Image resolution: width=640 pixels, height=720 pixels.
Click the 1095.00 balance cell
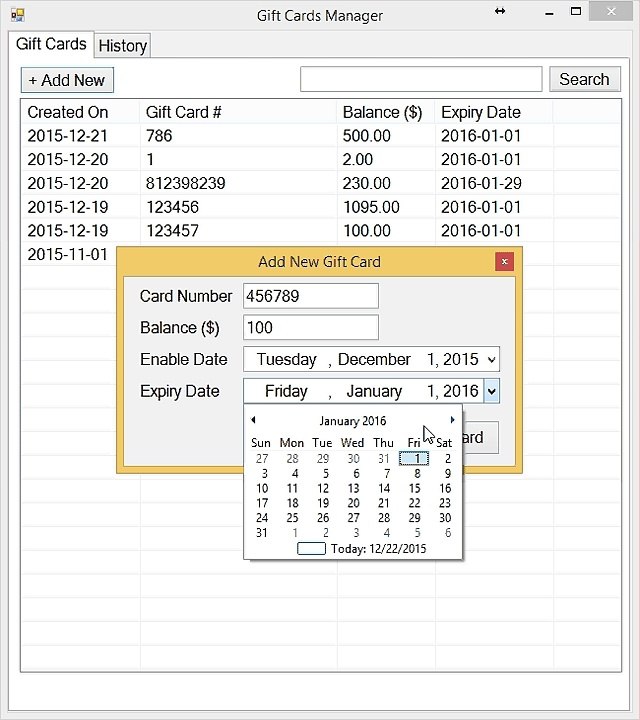(371, 207)
